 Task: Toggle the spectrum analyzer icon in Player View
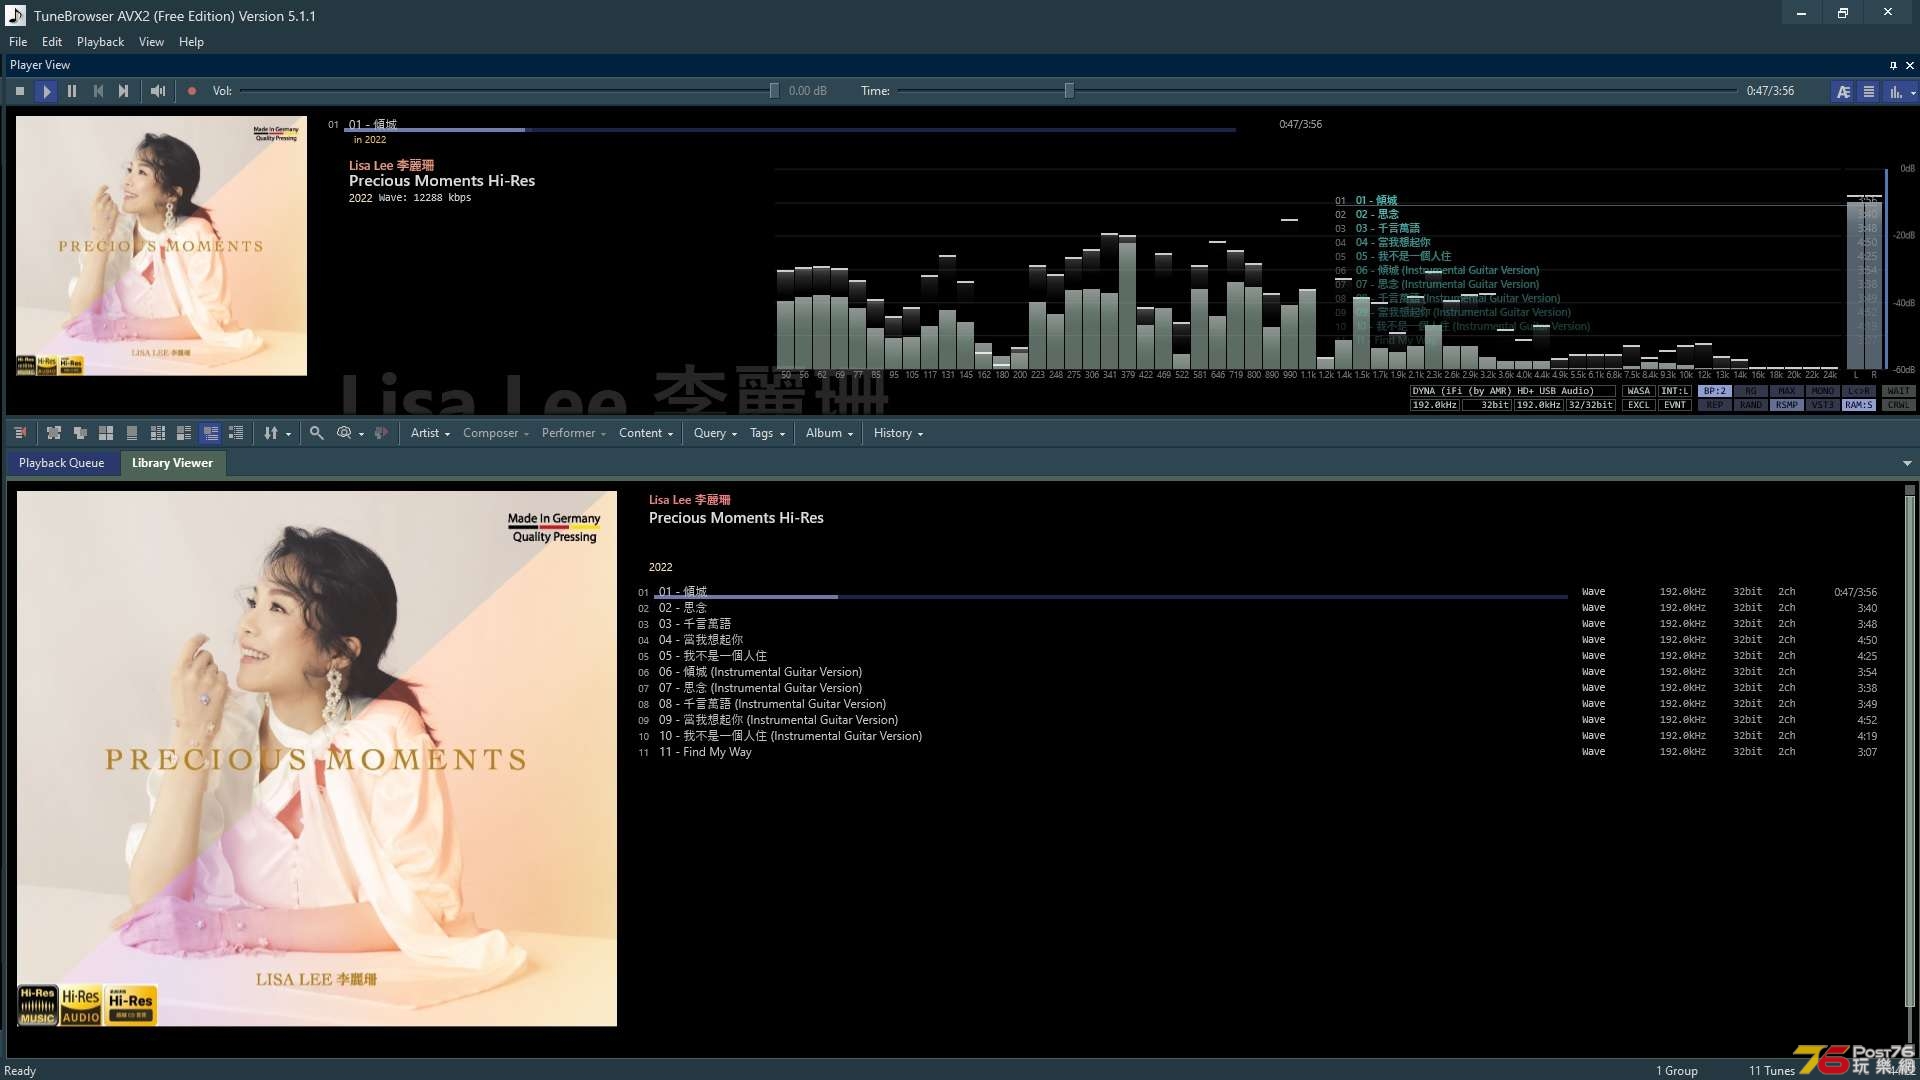tap(1895, 91)
